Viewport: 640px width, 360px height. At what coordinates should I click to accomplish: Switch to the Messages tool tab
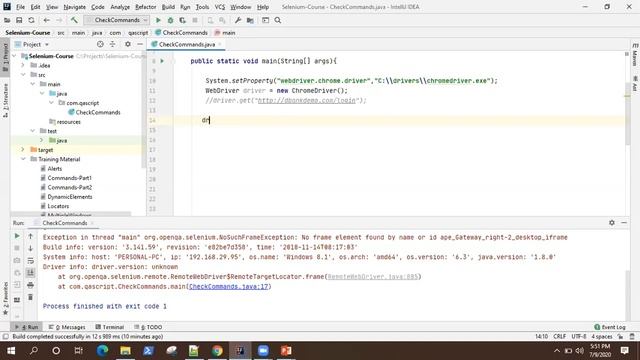(x=67, y=327)
